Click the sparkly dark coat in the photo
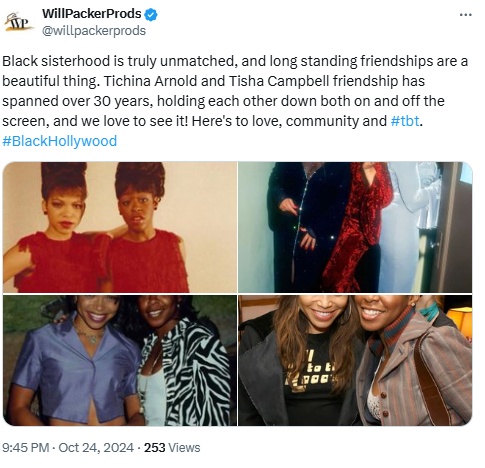485x468 pixels. tap(307, 227)
